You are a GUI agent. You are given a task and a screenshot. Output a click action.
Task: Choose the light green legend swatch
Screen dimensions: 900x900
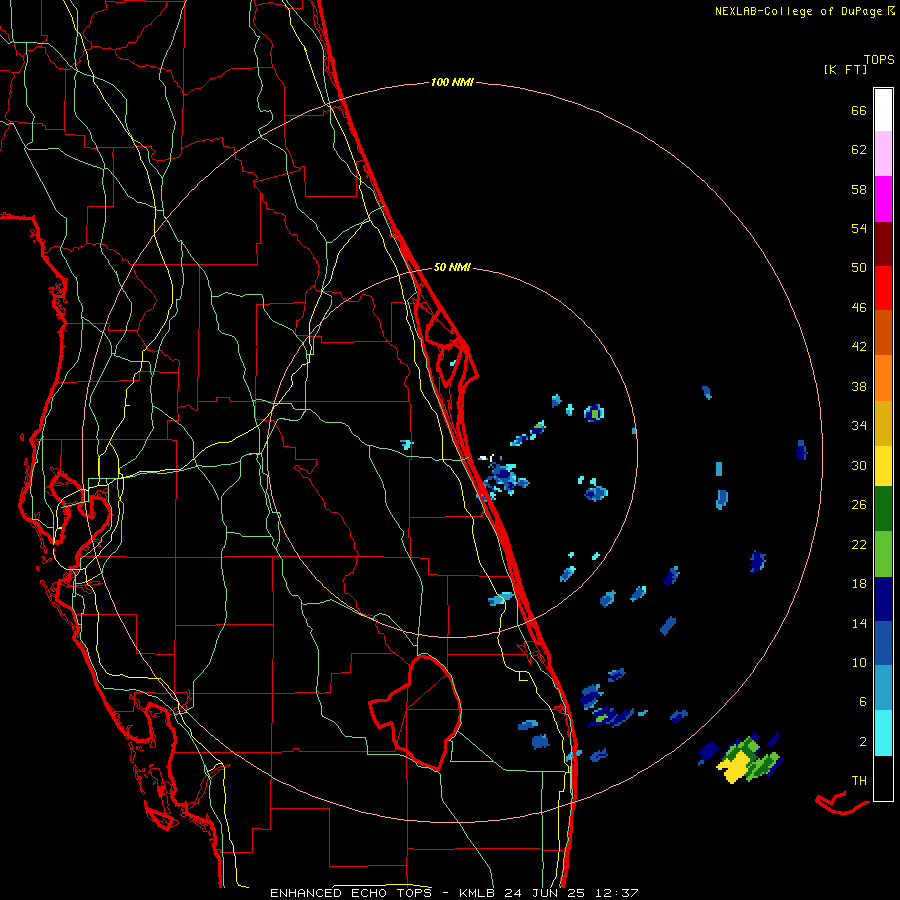pos(883,553)
